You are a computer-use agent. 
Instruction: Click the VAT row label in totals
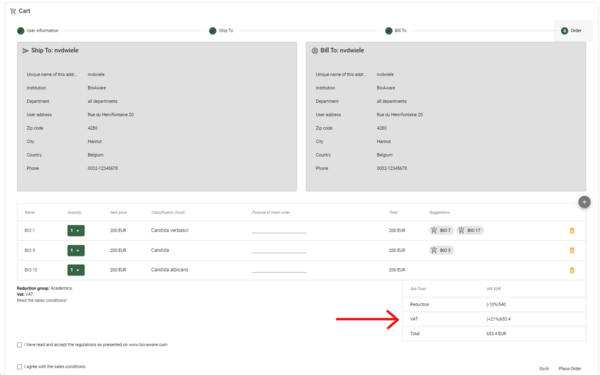414,319
